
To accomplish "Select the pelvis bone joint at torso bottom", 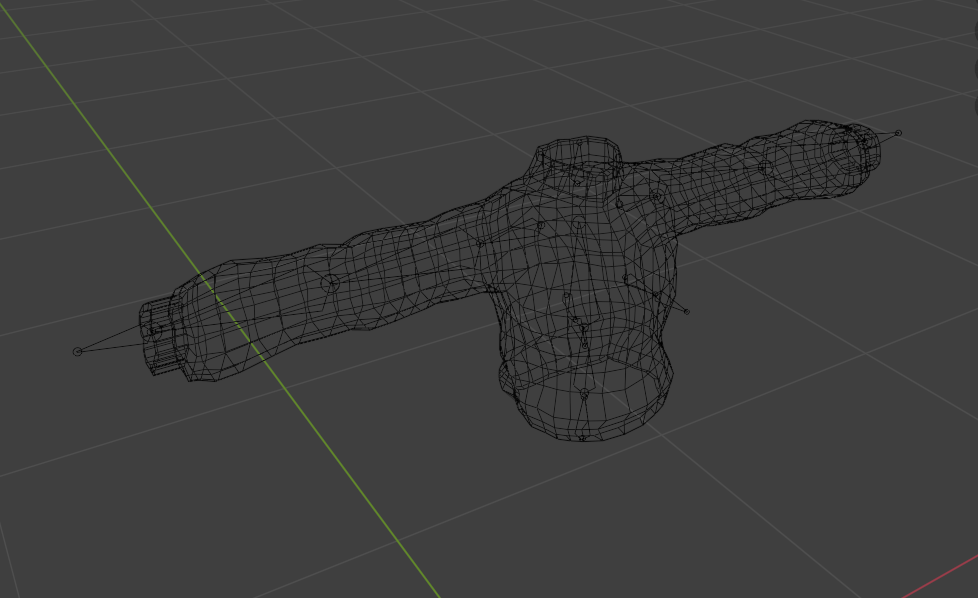I will click(x=584, y=394).
